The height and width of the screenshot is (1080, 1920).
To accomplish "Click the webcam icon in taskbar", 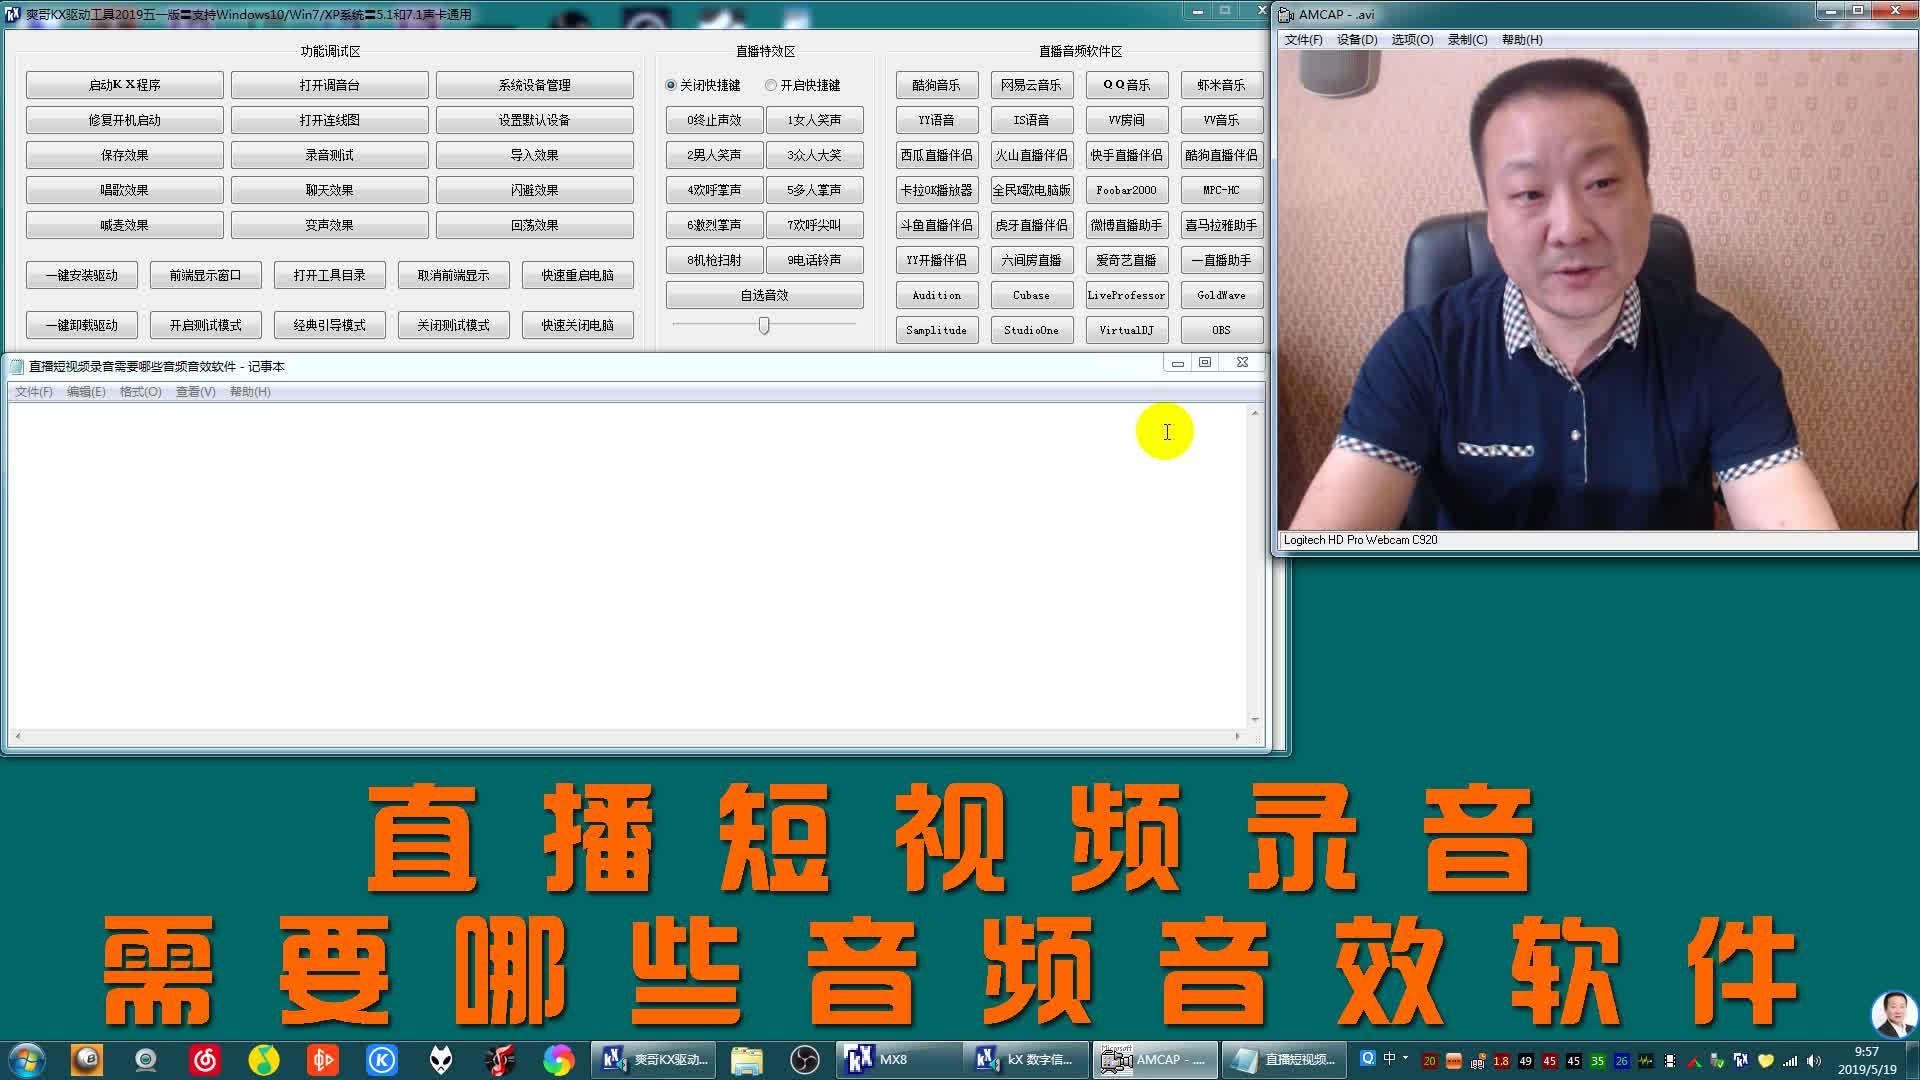I will [x=146, y=1060].
